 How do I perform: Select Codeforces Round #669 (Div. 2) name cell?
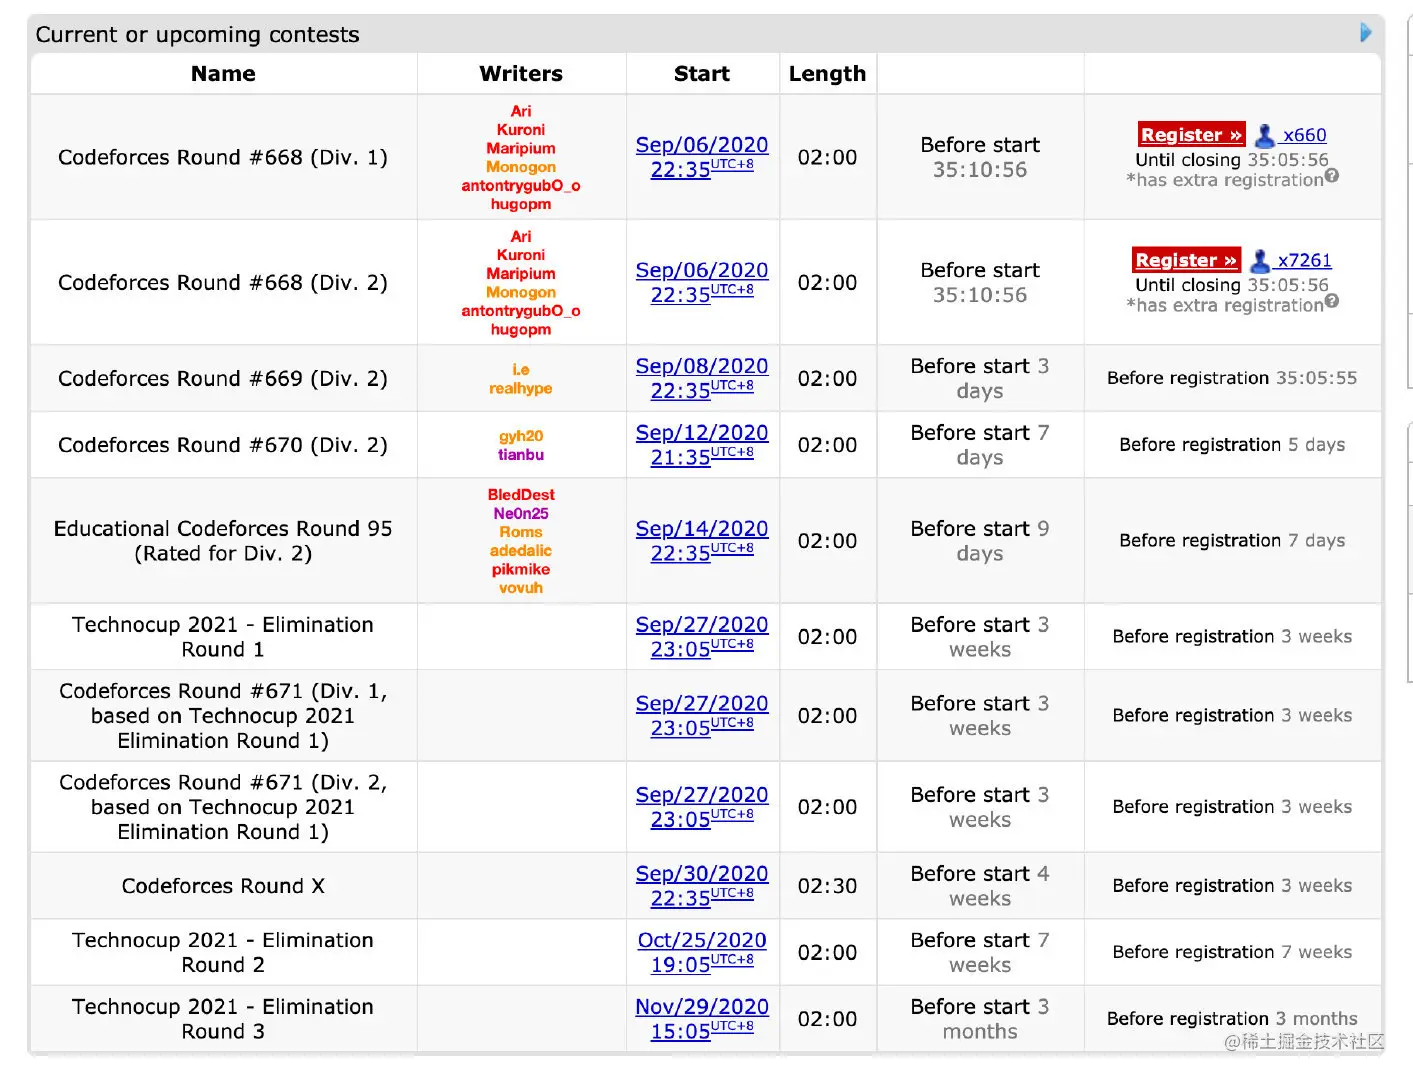pos(223,378)
